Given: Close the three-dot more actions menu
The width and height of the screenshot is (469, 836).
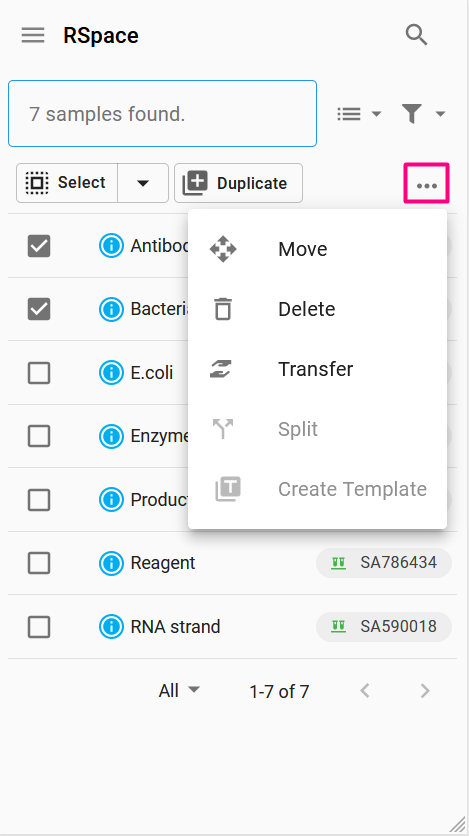Looking at the screenshot, I should pyautogui.click(x=427, y=183).
